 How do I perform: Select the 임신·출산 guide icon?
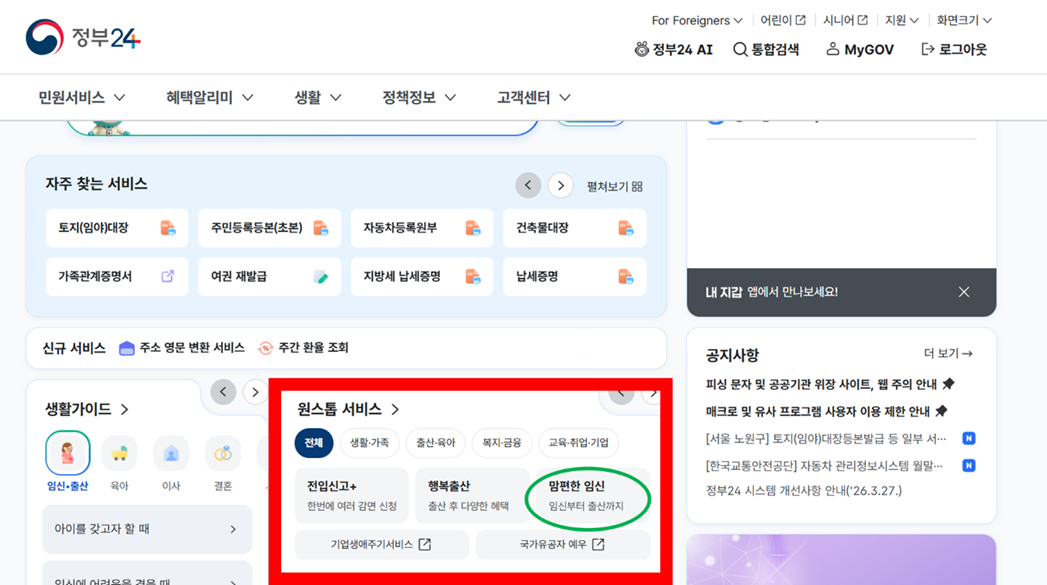click(67, 453)
